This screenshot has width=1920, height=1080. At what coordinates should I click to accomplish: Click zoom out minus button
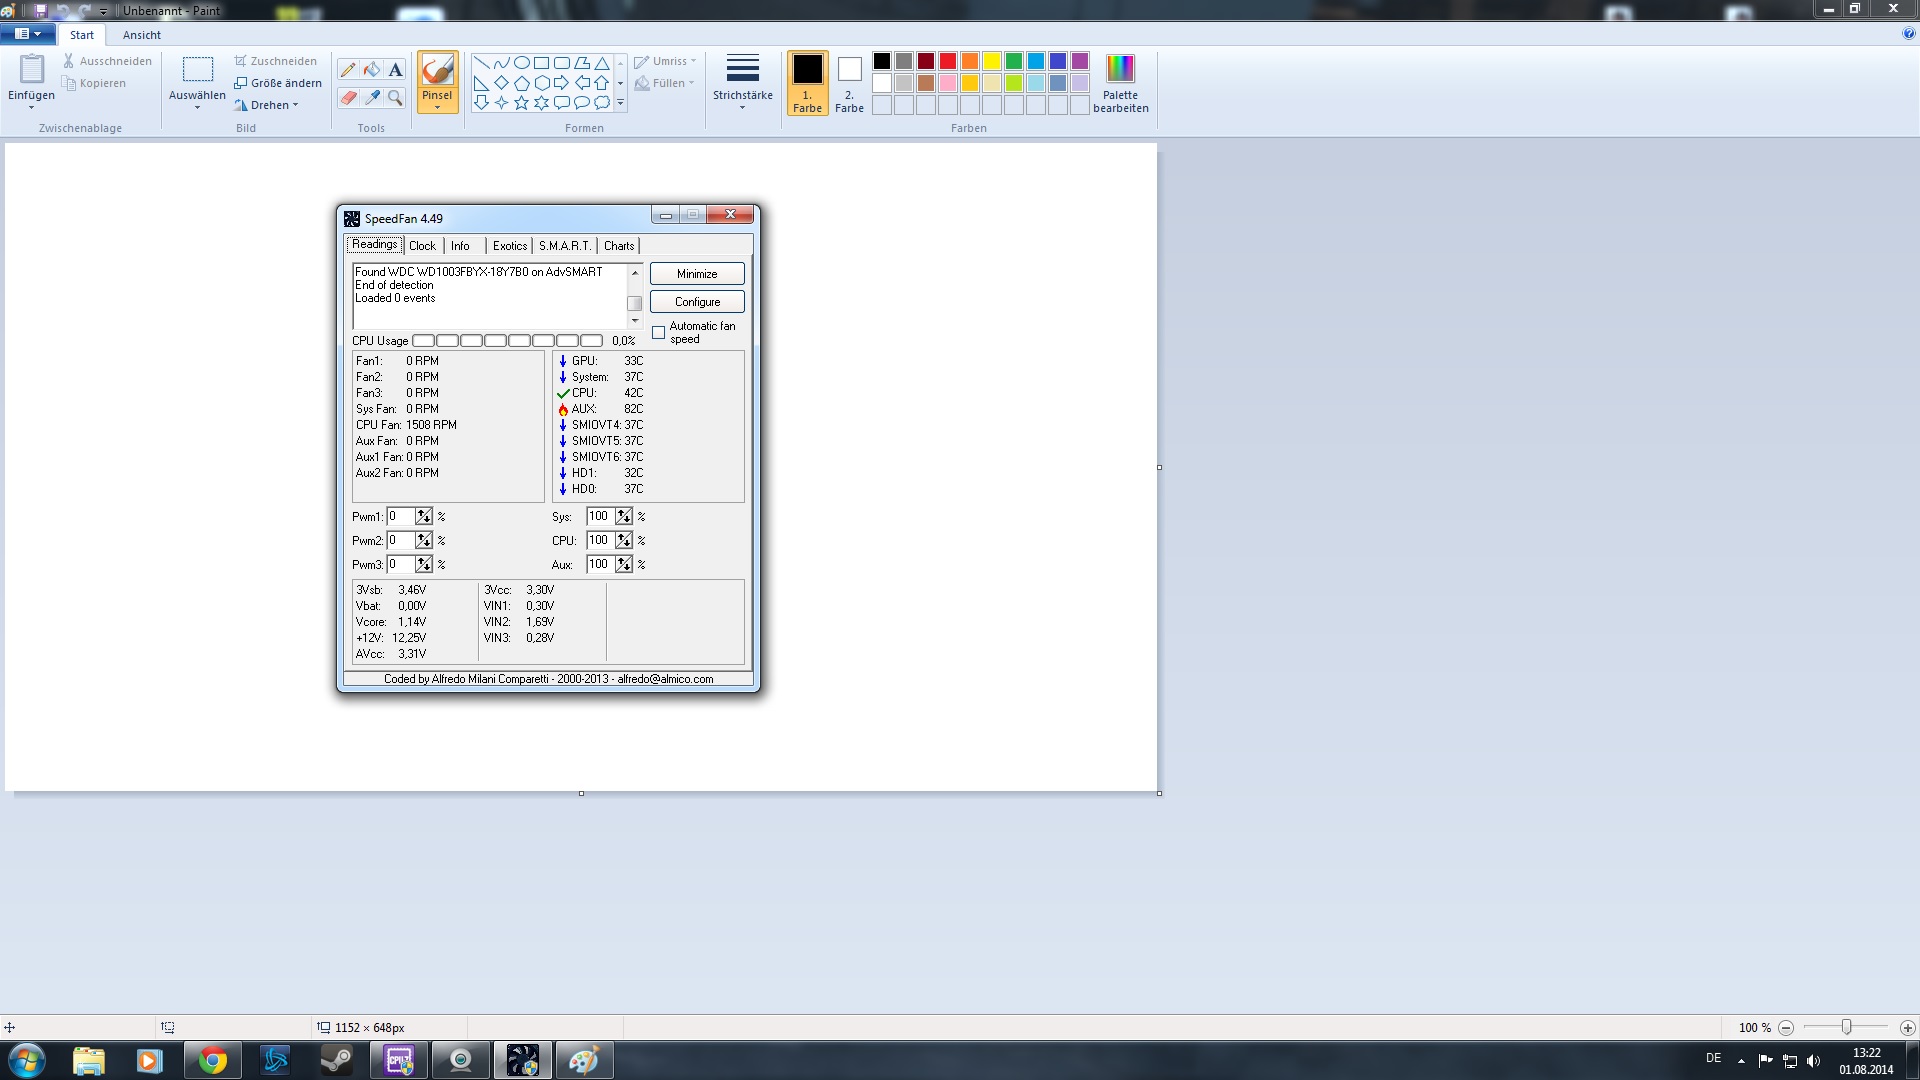[x=1786, y=1028]
